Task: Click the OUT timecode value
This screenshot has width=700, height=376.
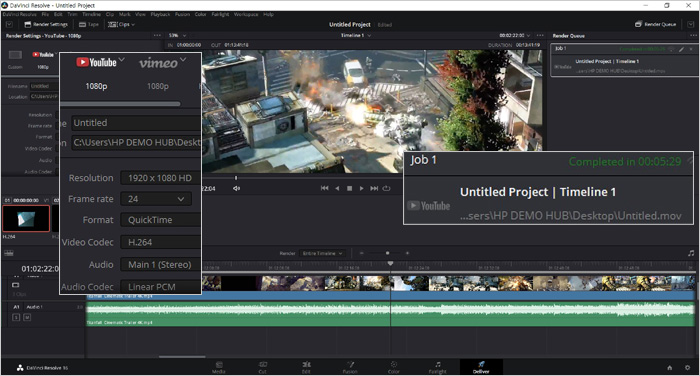Action: tap(236, 45)
